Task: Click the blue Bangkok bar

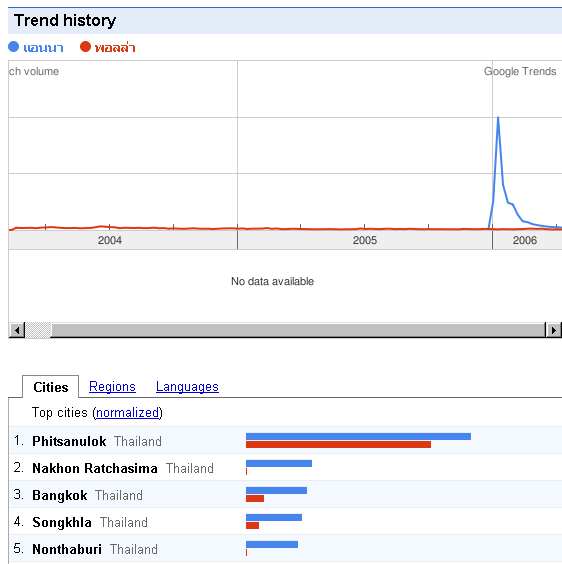Action: [x=276, y=490]
